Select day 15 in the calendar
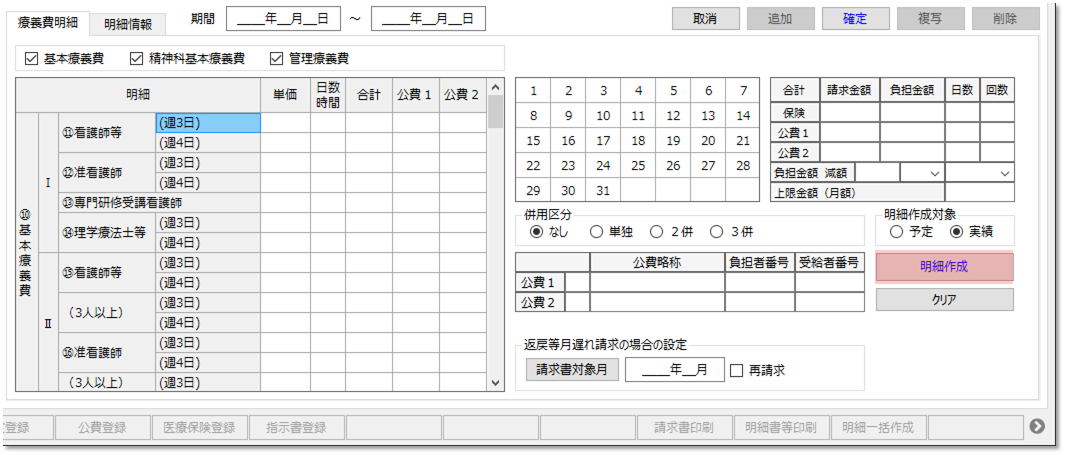The width and height of the screenshot is (1065, 455). 533,141
